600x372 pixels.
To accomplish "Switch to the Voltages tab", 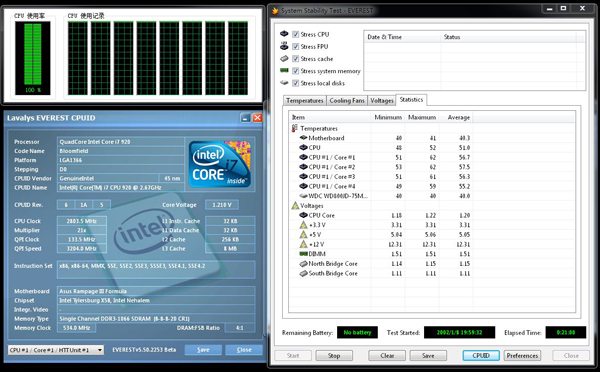I will (382, 101).
